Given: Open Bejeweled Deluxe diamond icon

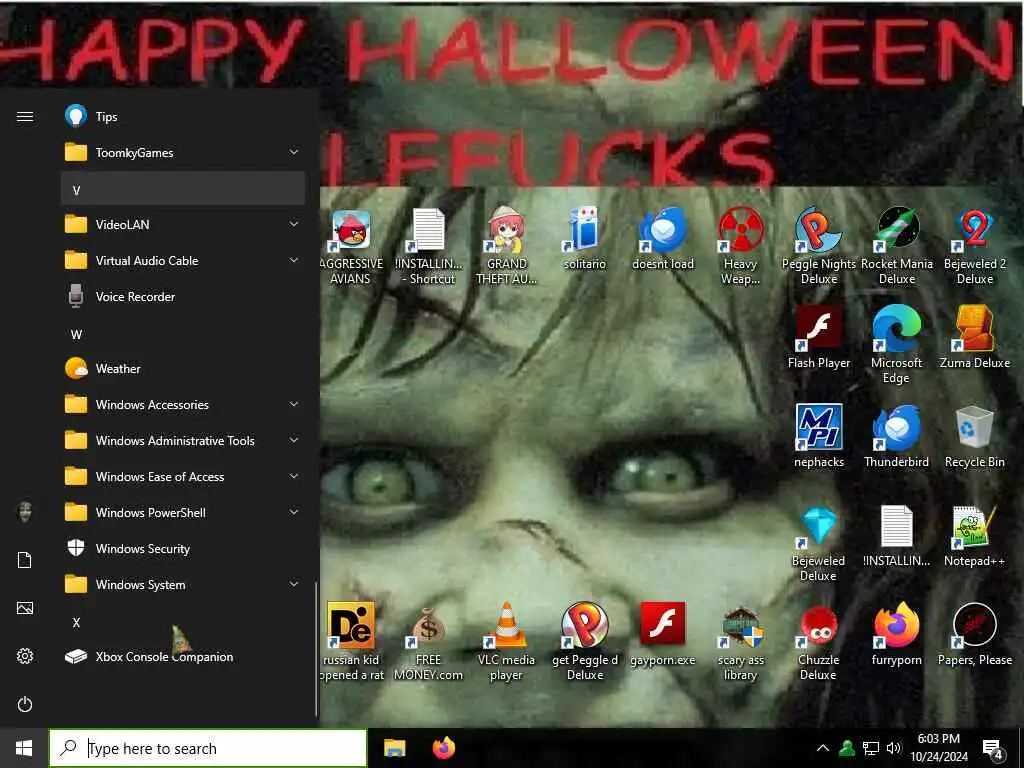Looking at the screenshot, I should coord(819,543).
